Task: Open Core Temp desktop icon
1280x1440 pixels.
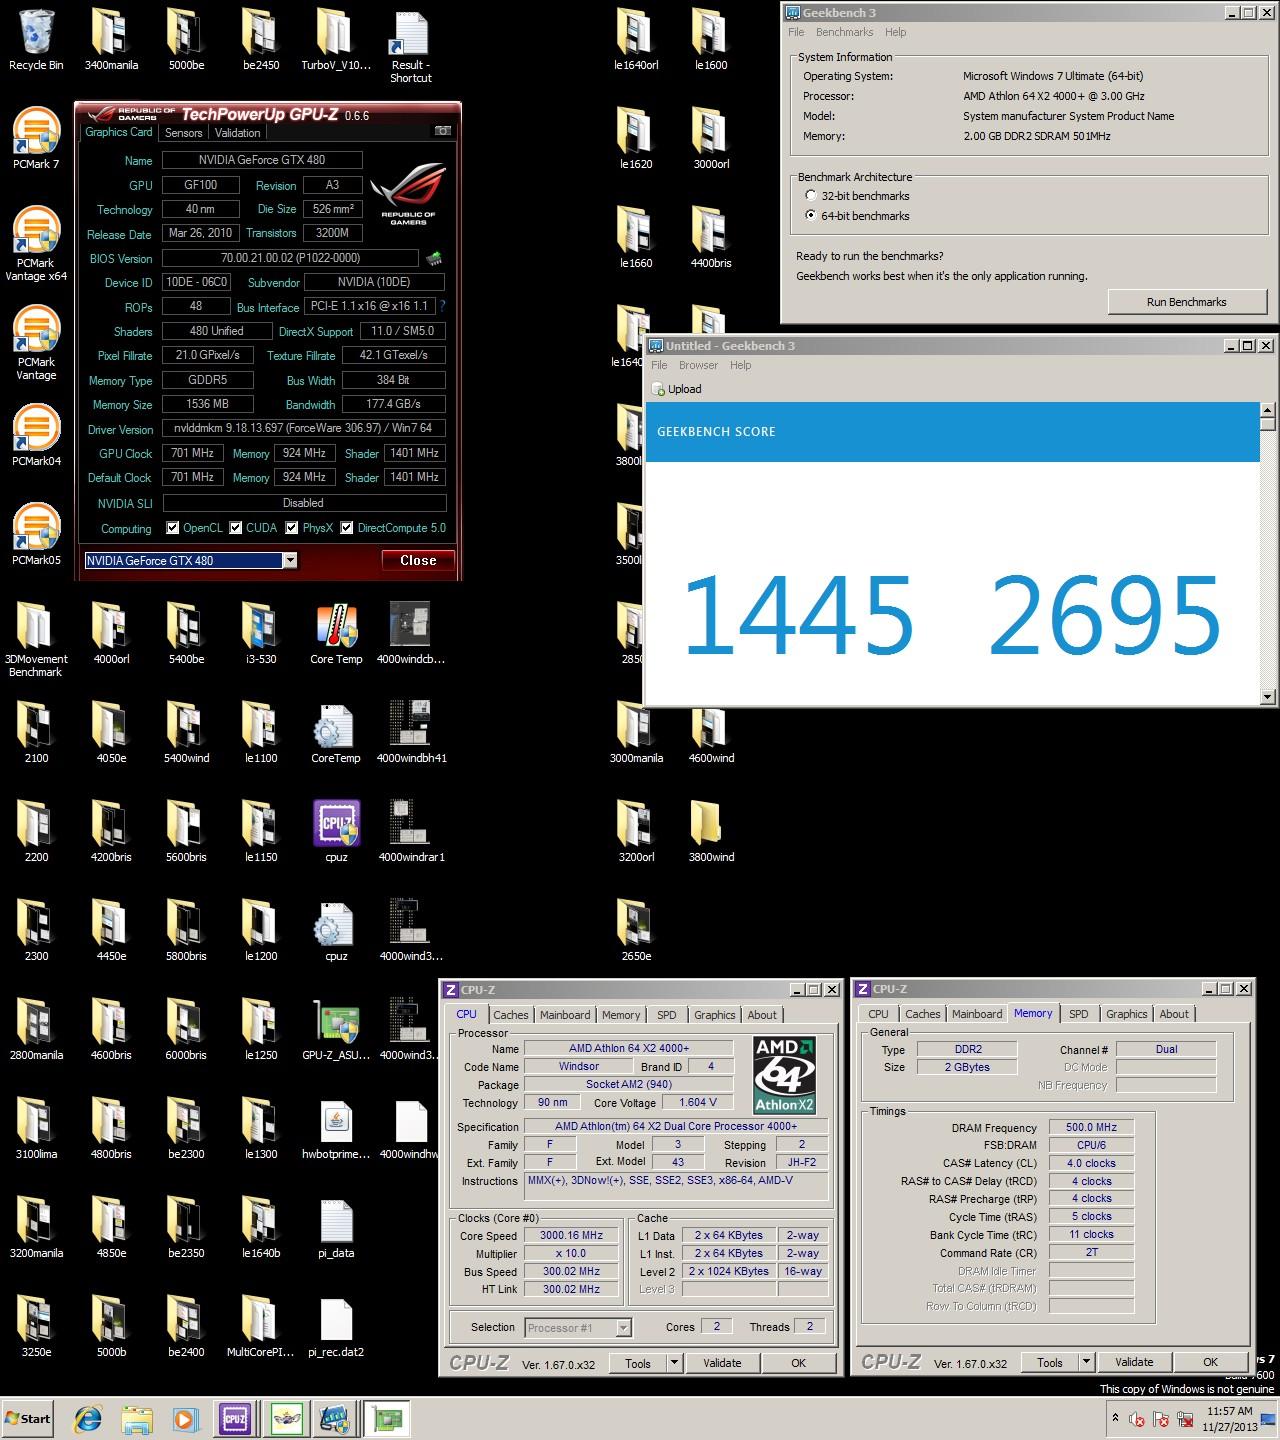Action: [336, 634]
